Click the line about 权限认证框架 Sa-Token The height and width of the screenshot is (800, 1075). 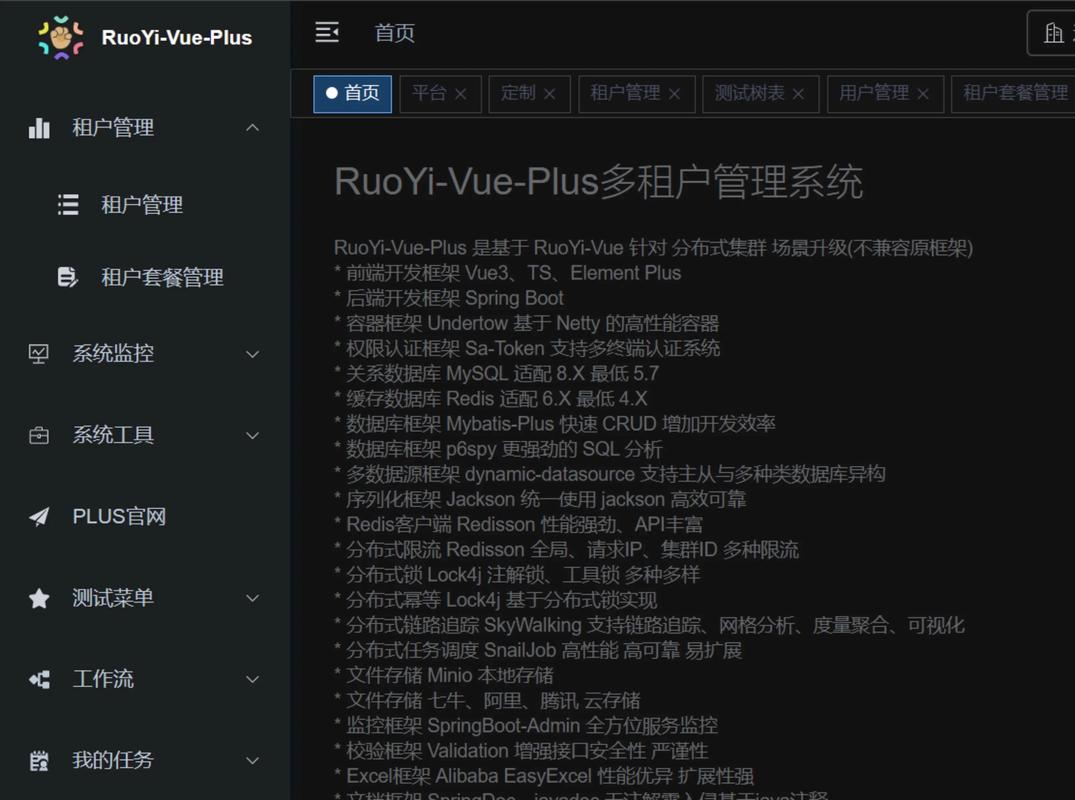527,348
